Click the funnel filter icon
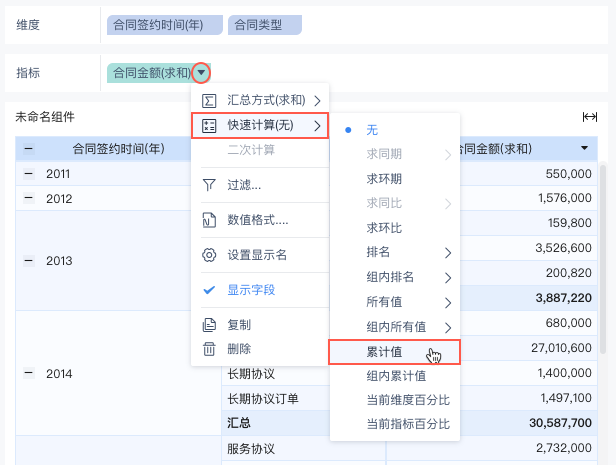Image resolution: width=616 pixels, height=465 pixels. (209, 185)
